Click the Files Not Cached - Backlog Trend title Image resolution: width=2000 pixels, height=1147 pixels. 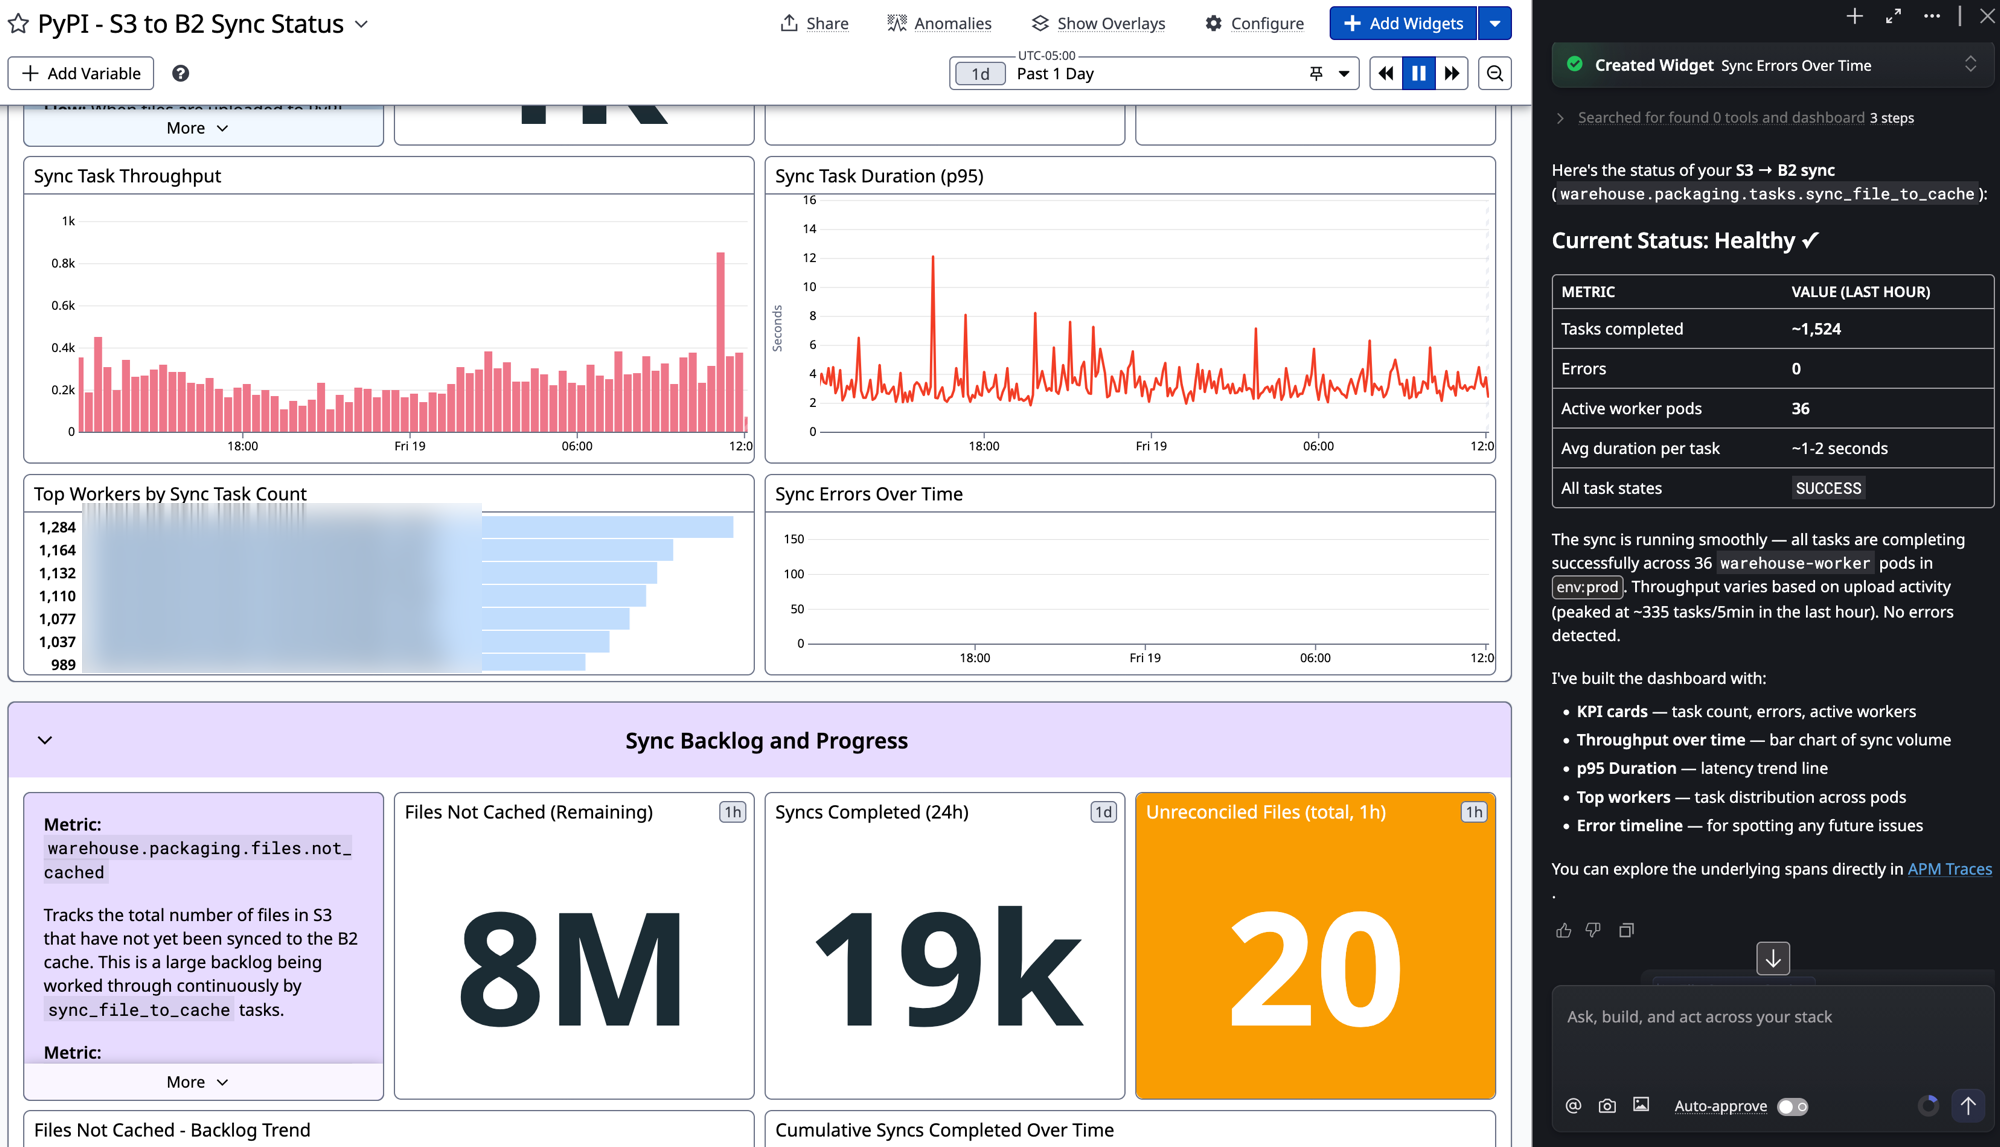172,1130
